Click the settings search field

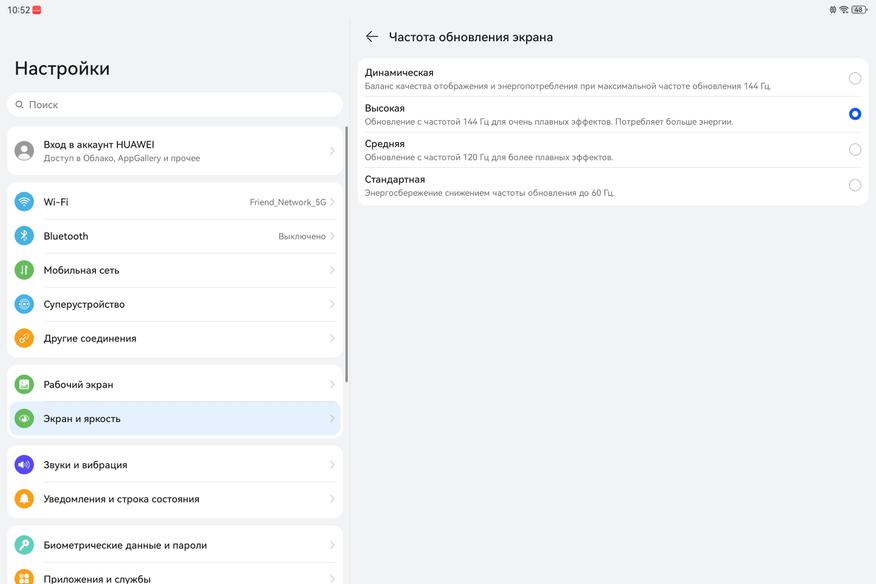pos(175,104)
